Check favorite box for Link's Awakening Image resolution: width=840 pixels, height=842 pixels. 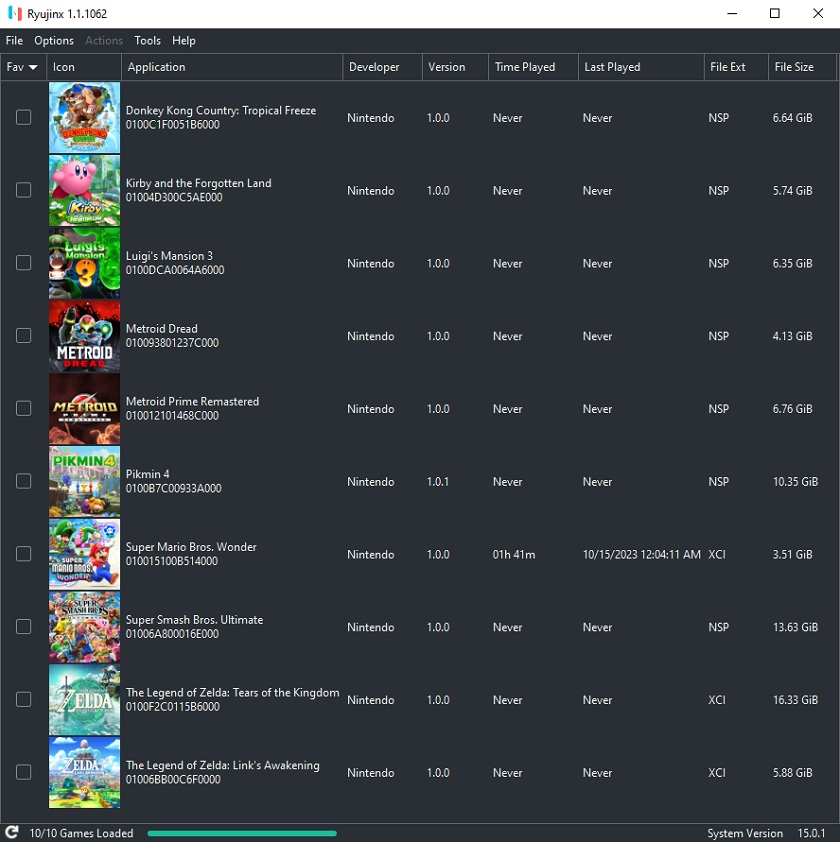pyautogui.click(x=24, y=772)
